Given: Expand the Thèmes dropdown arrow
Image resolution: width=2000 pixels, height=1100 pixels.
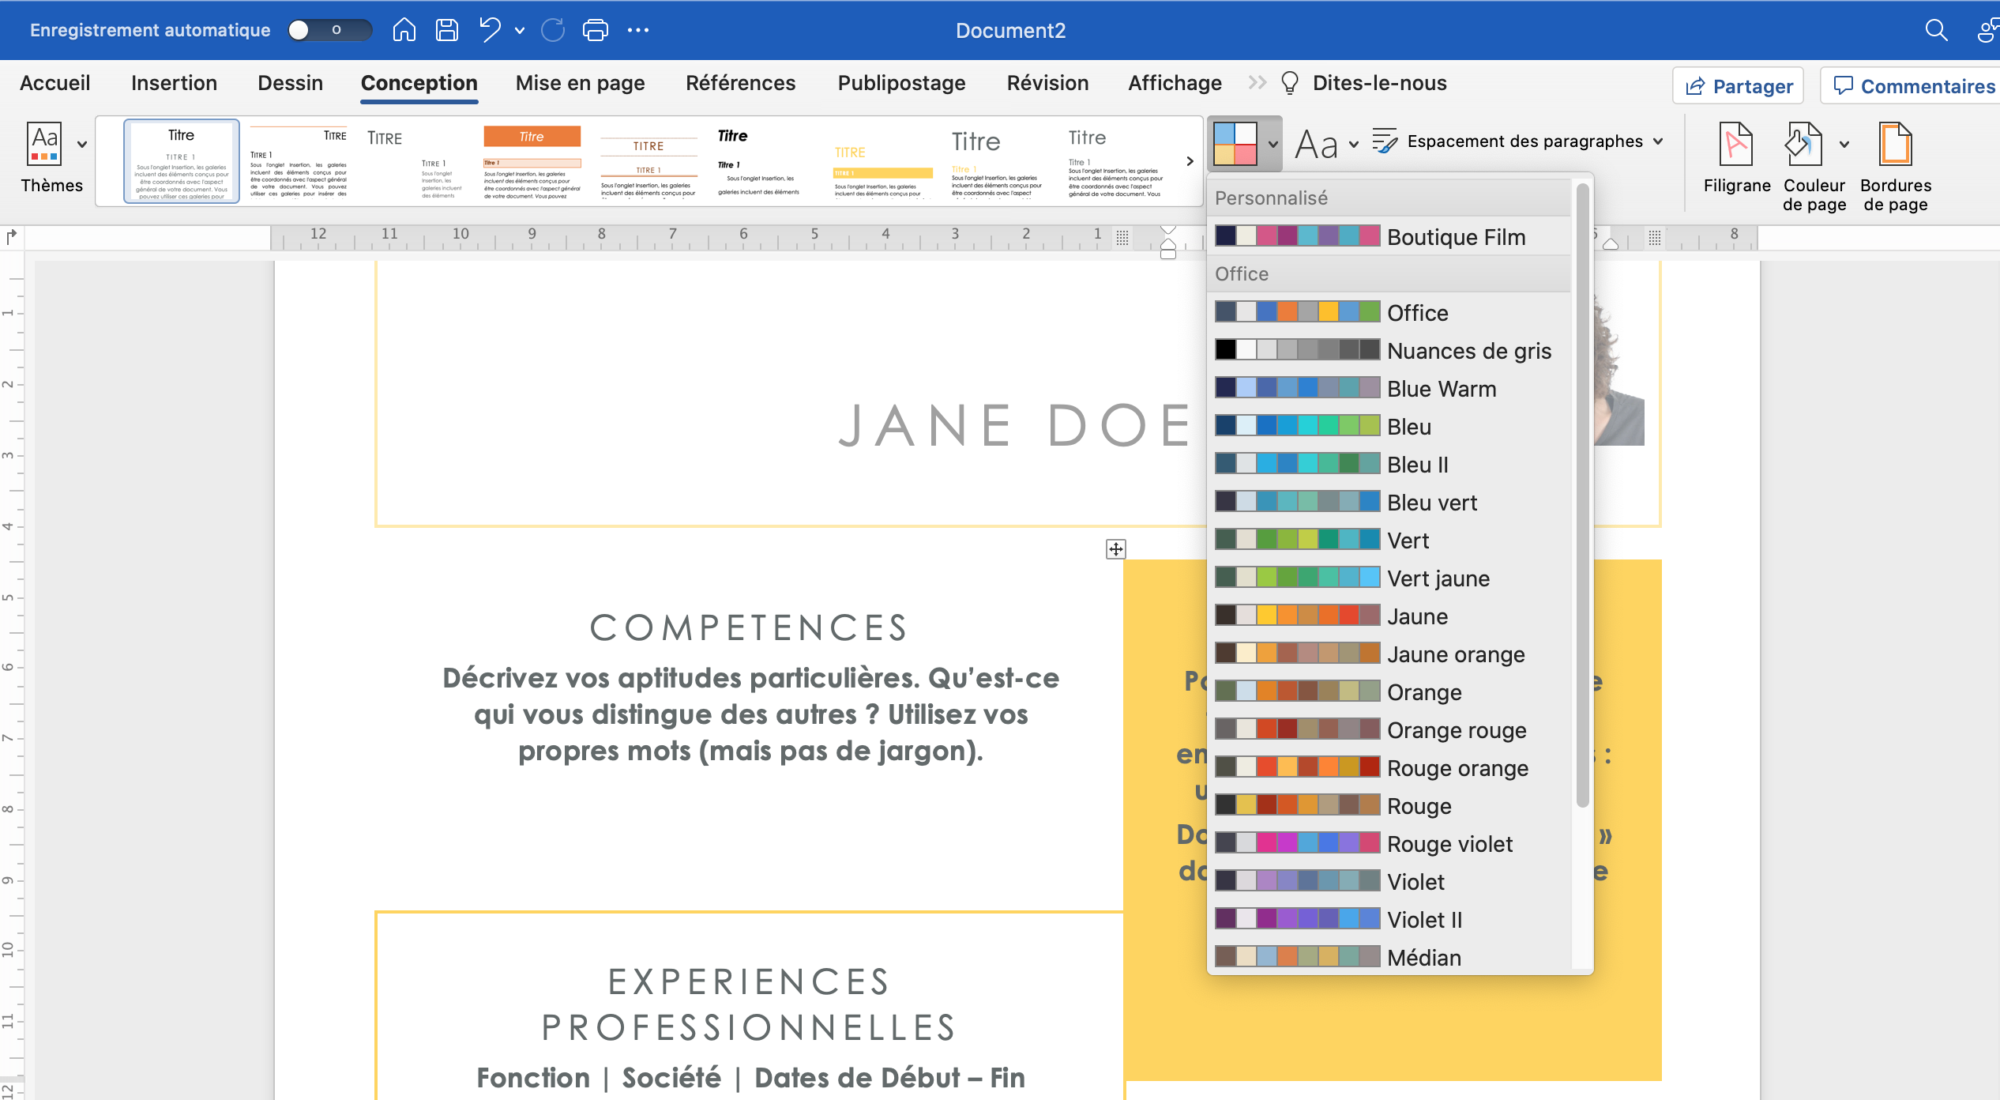Looking at the screenshot, I should point(82,145).
